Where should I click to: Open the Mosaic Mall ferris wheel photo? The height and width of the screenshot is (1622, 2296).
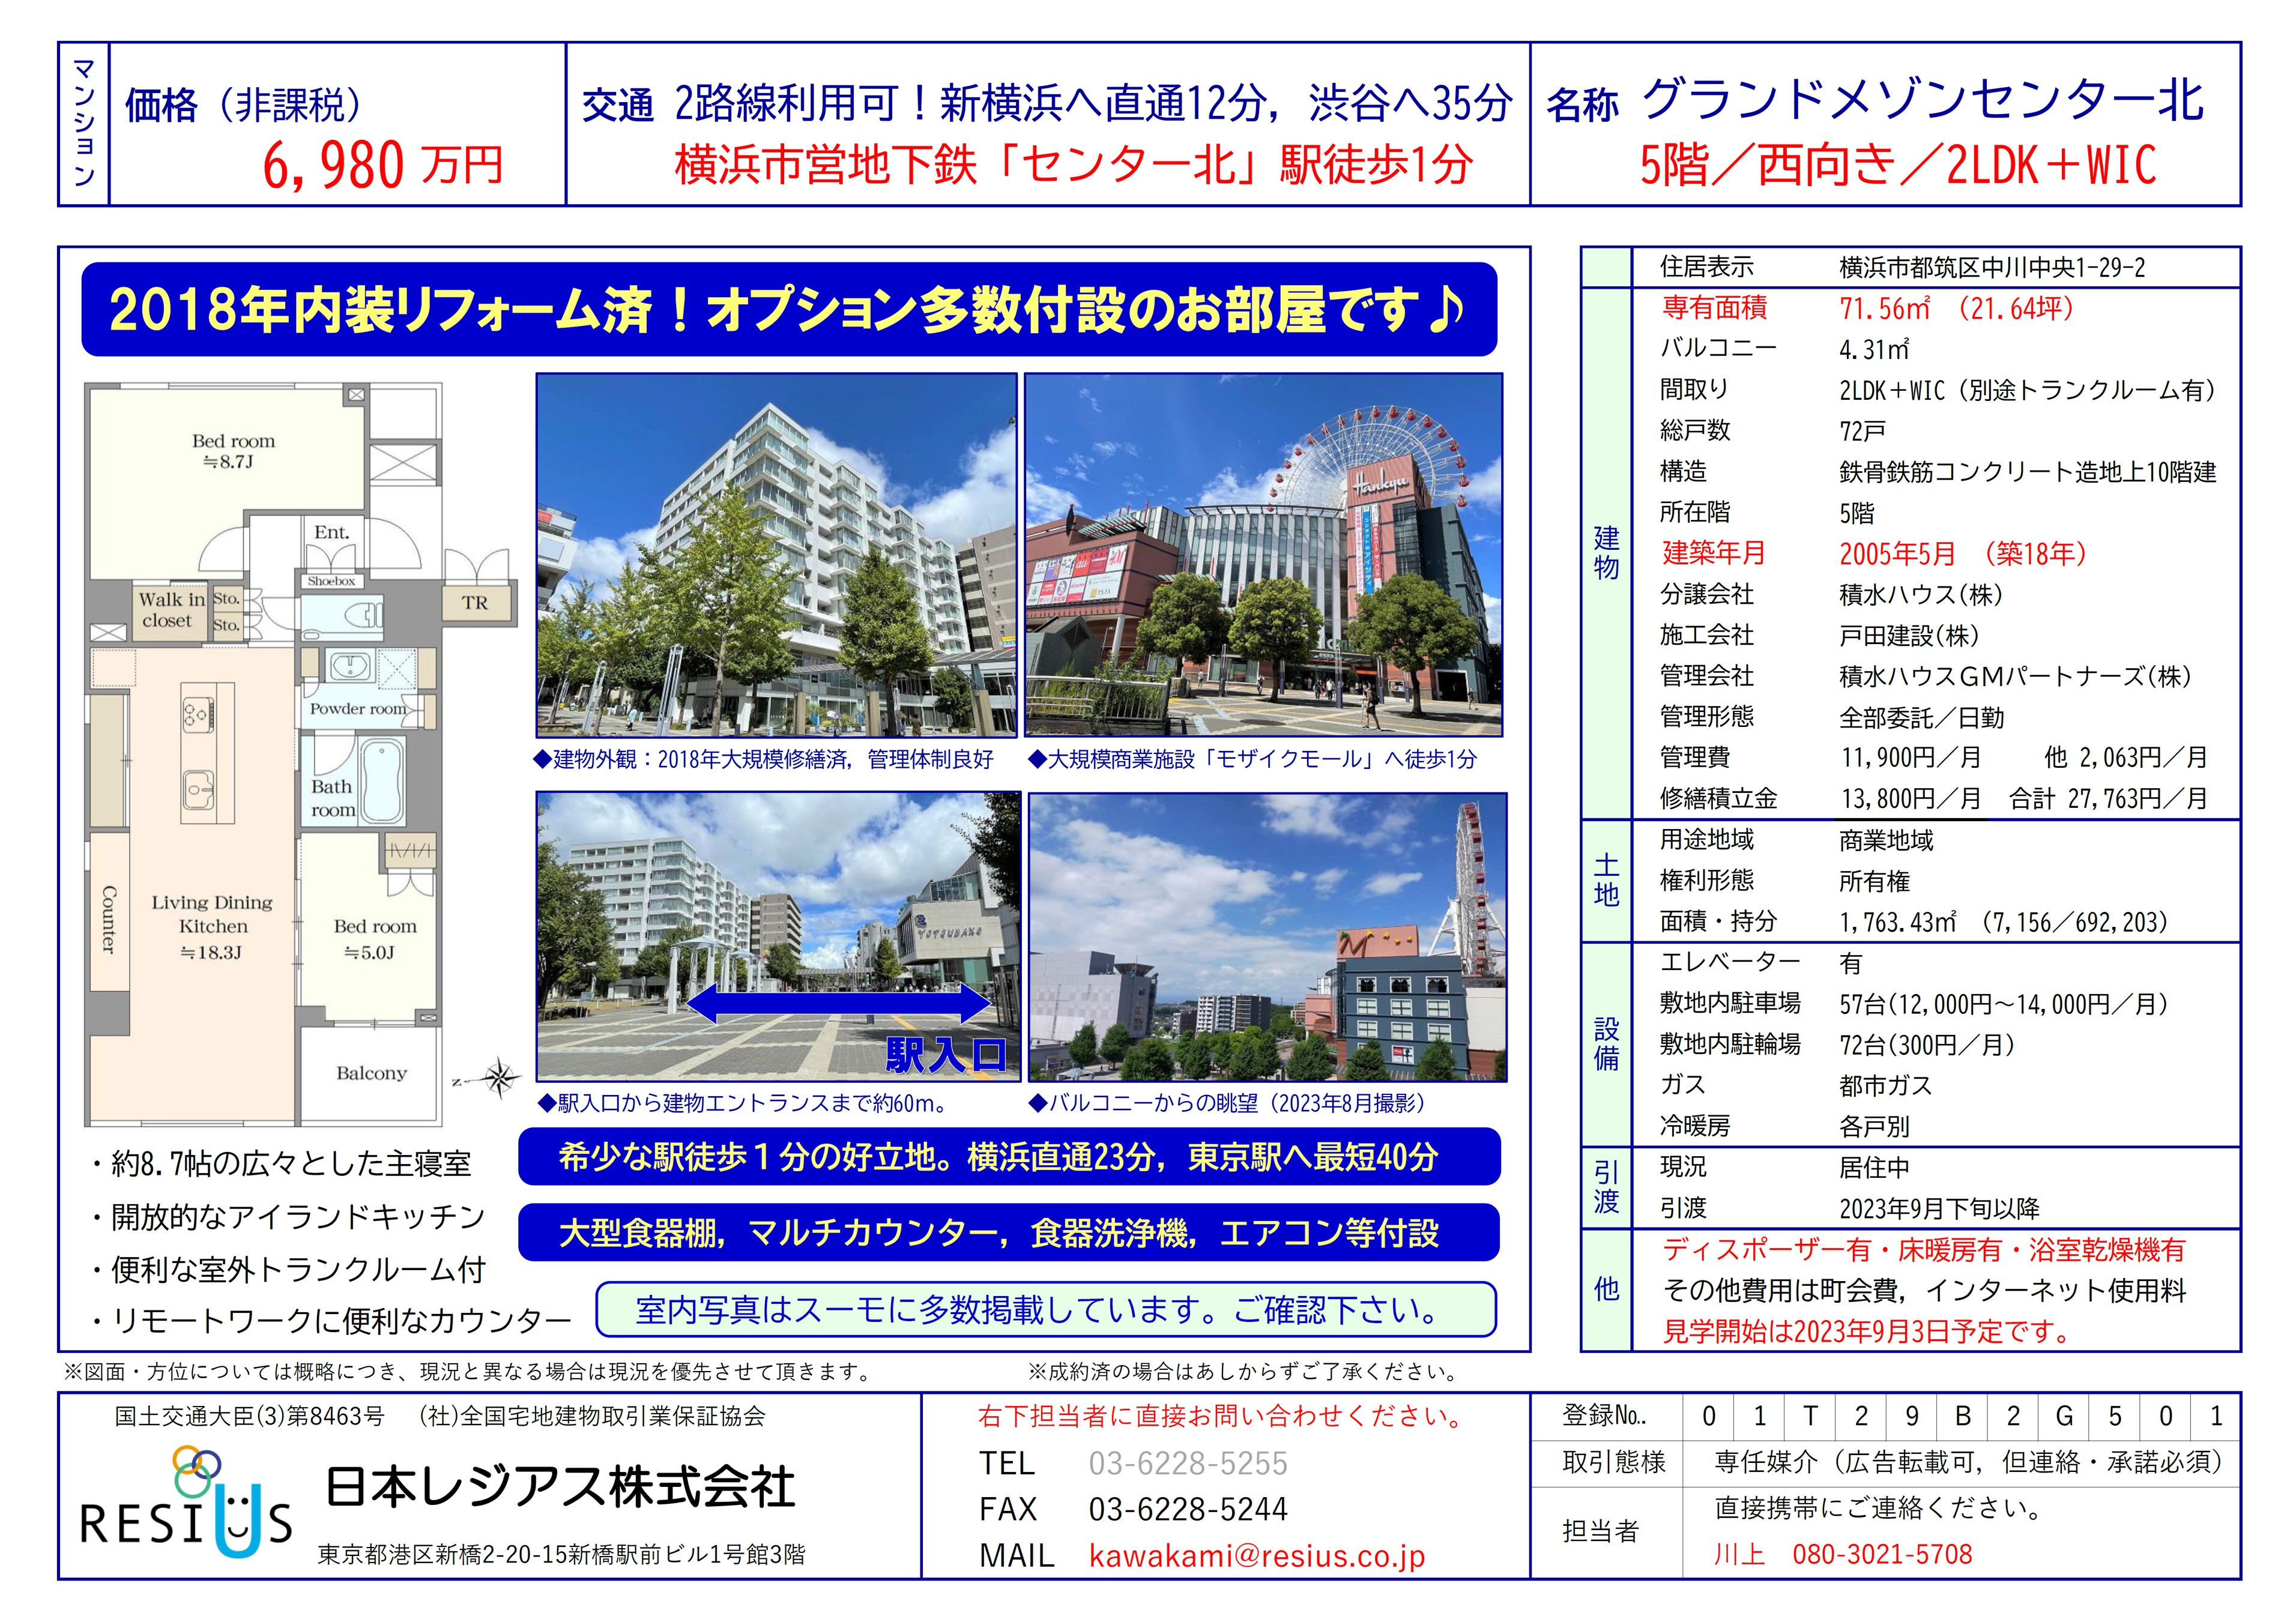[1263, 555]
